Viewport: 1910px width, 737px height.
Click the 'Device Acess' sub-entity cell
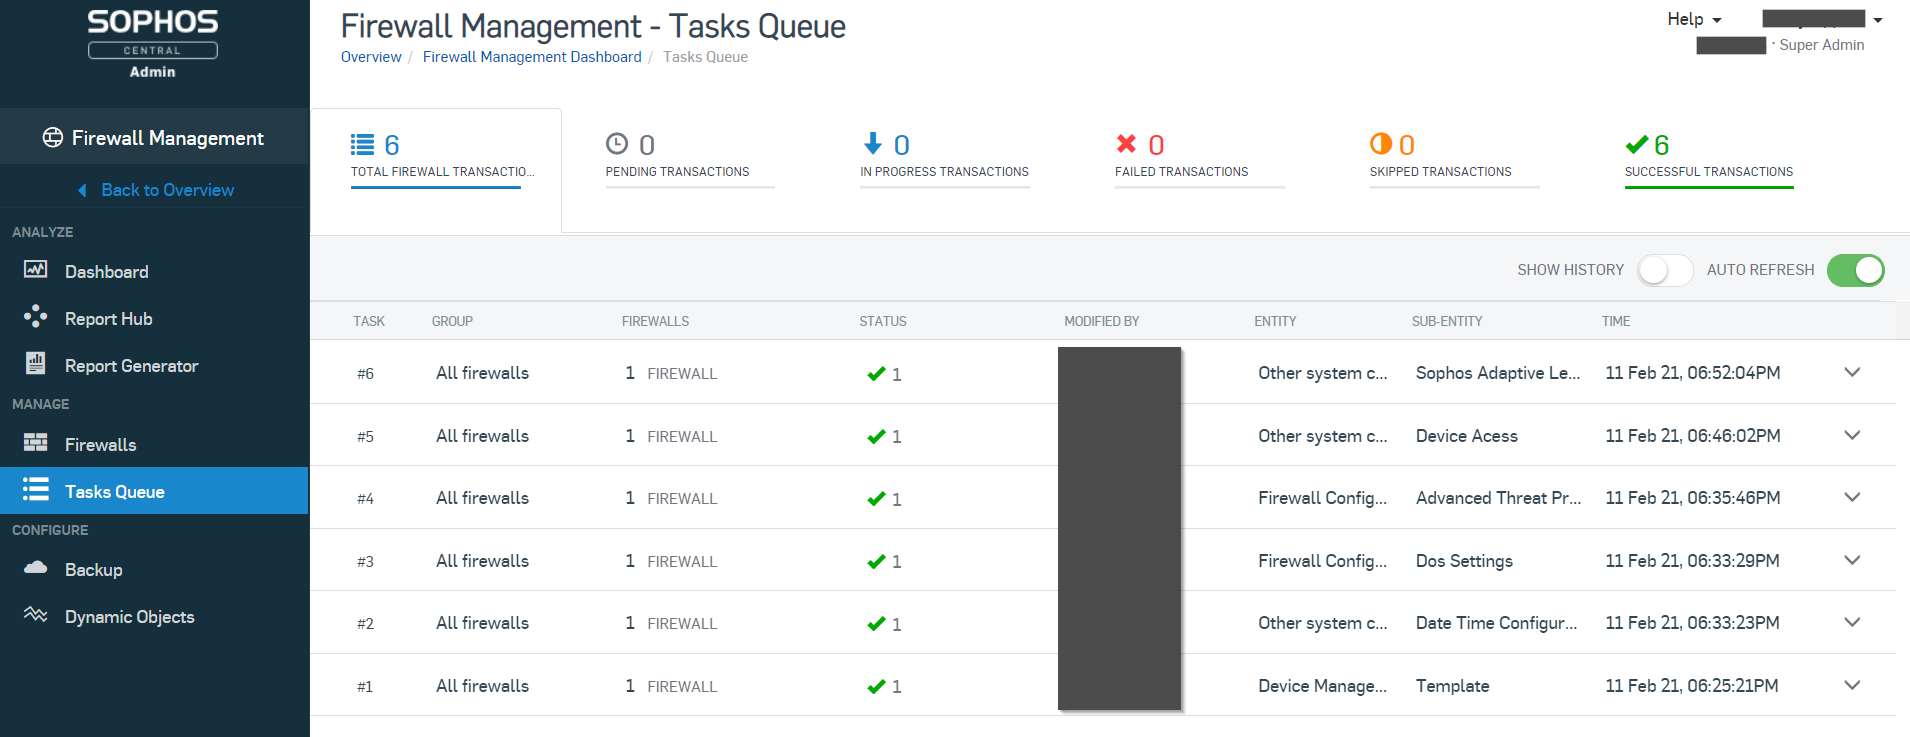[x=1467, y=436]
